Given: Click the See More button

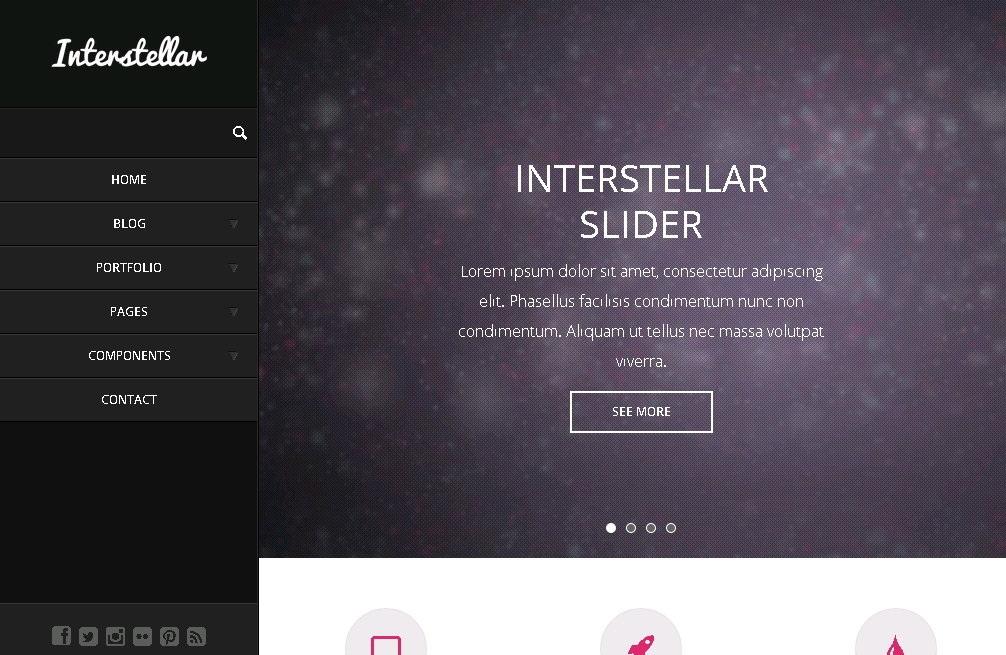Looking at the screenshot, I should tap(641, 412).
